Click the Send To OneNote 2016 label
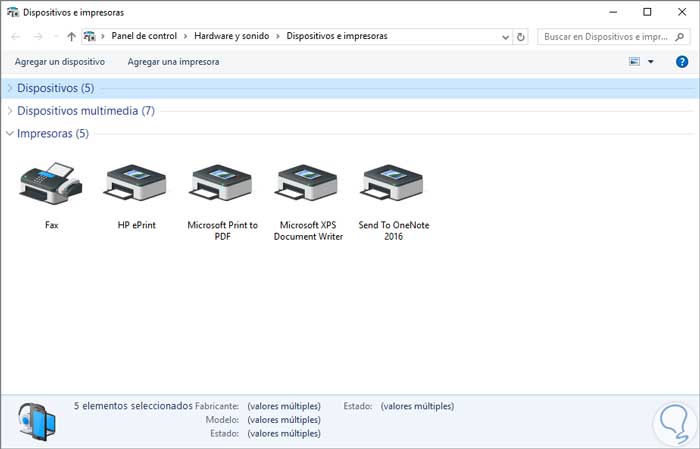Image resolution: width=700 pixels, height=449 pixels. point(394,231)
